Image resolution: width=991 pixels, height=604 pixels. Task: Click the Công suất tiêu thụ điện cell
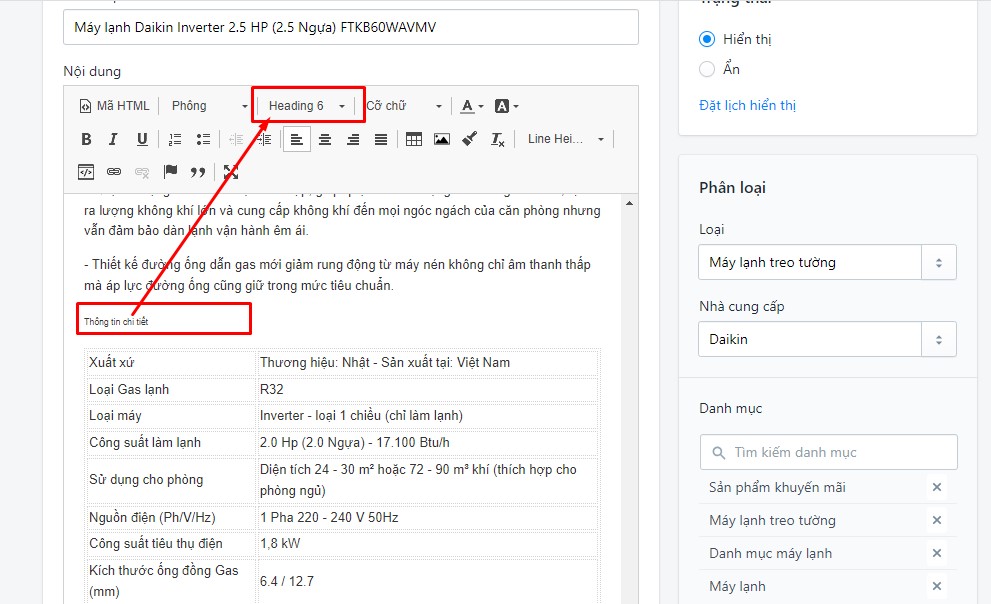coord(171,543)
